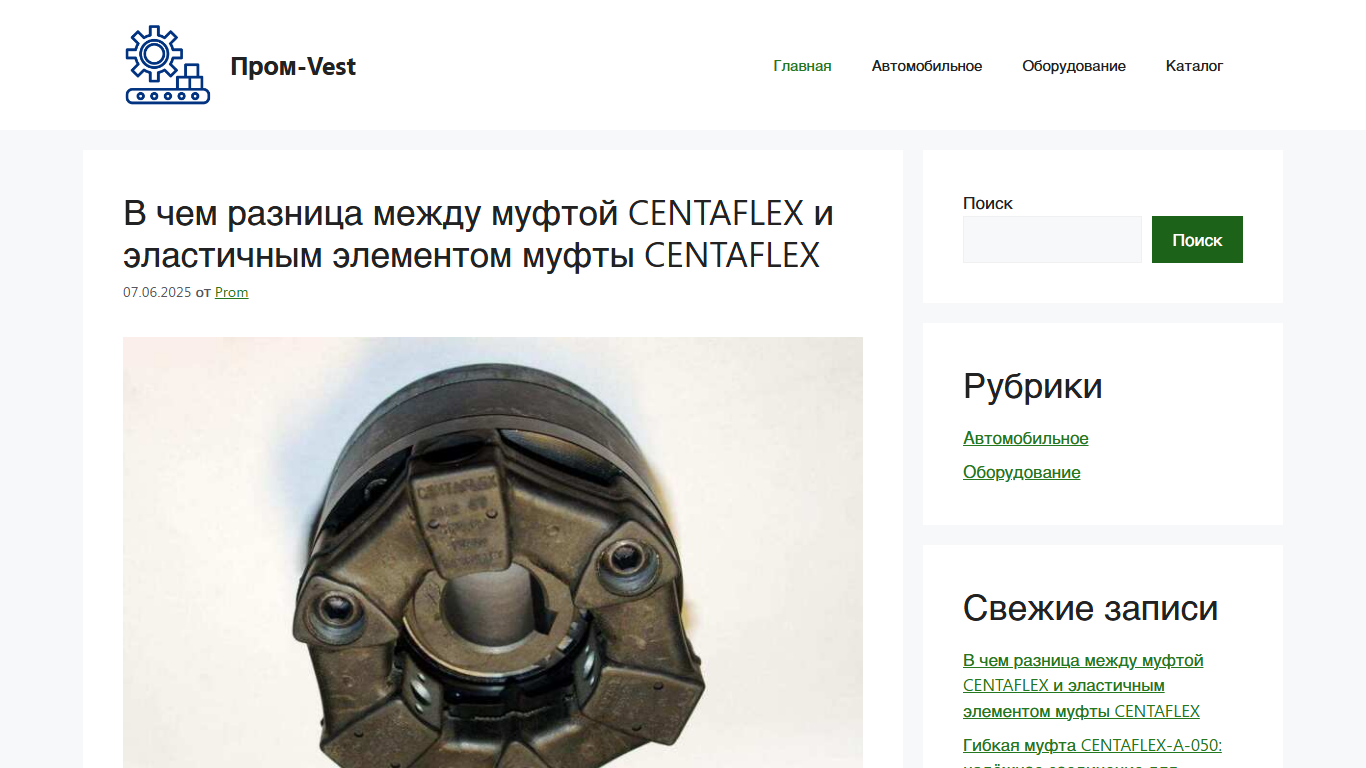Click the Рубрики heading

coord(1033,386)
